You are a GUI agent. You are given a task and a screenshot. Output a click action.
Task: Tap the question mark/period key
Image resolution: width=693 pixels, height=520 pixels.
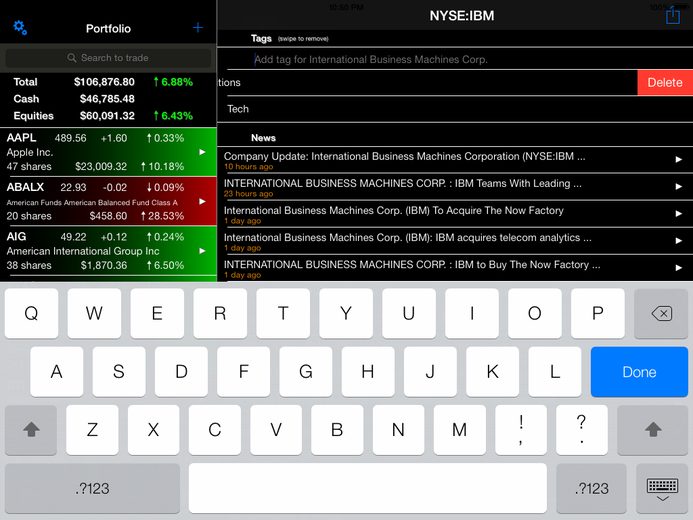click(582, 429)
